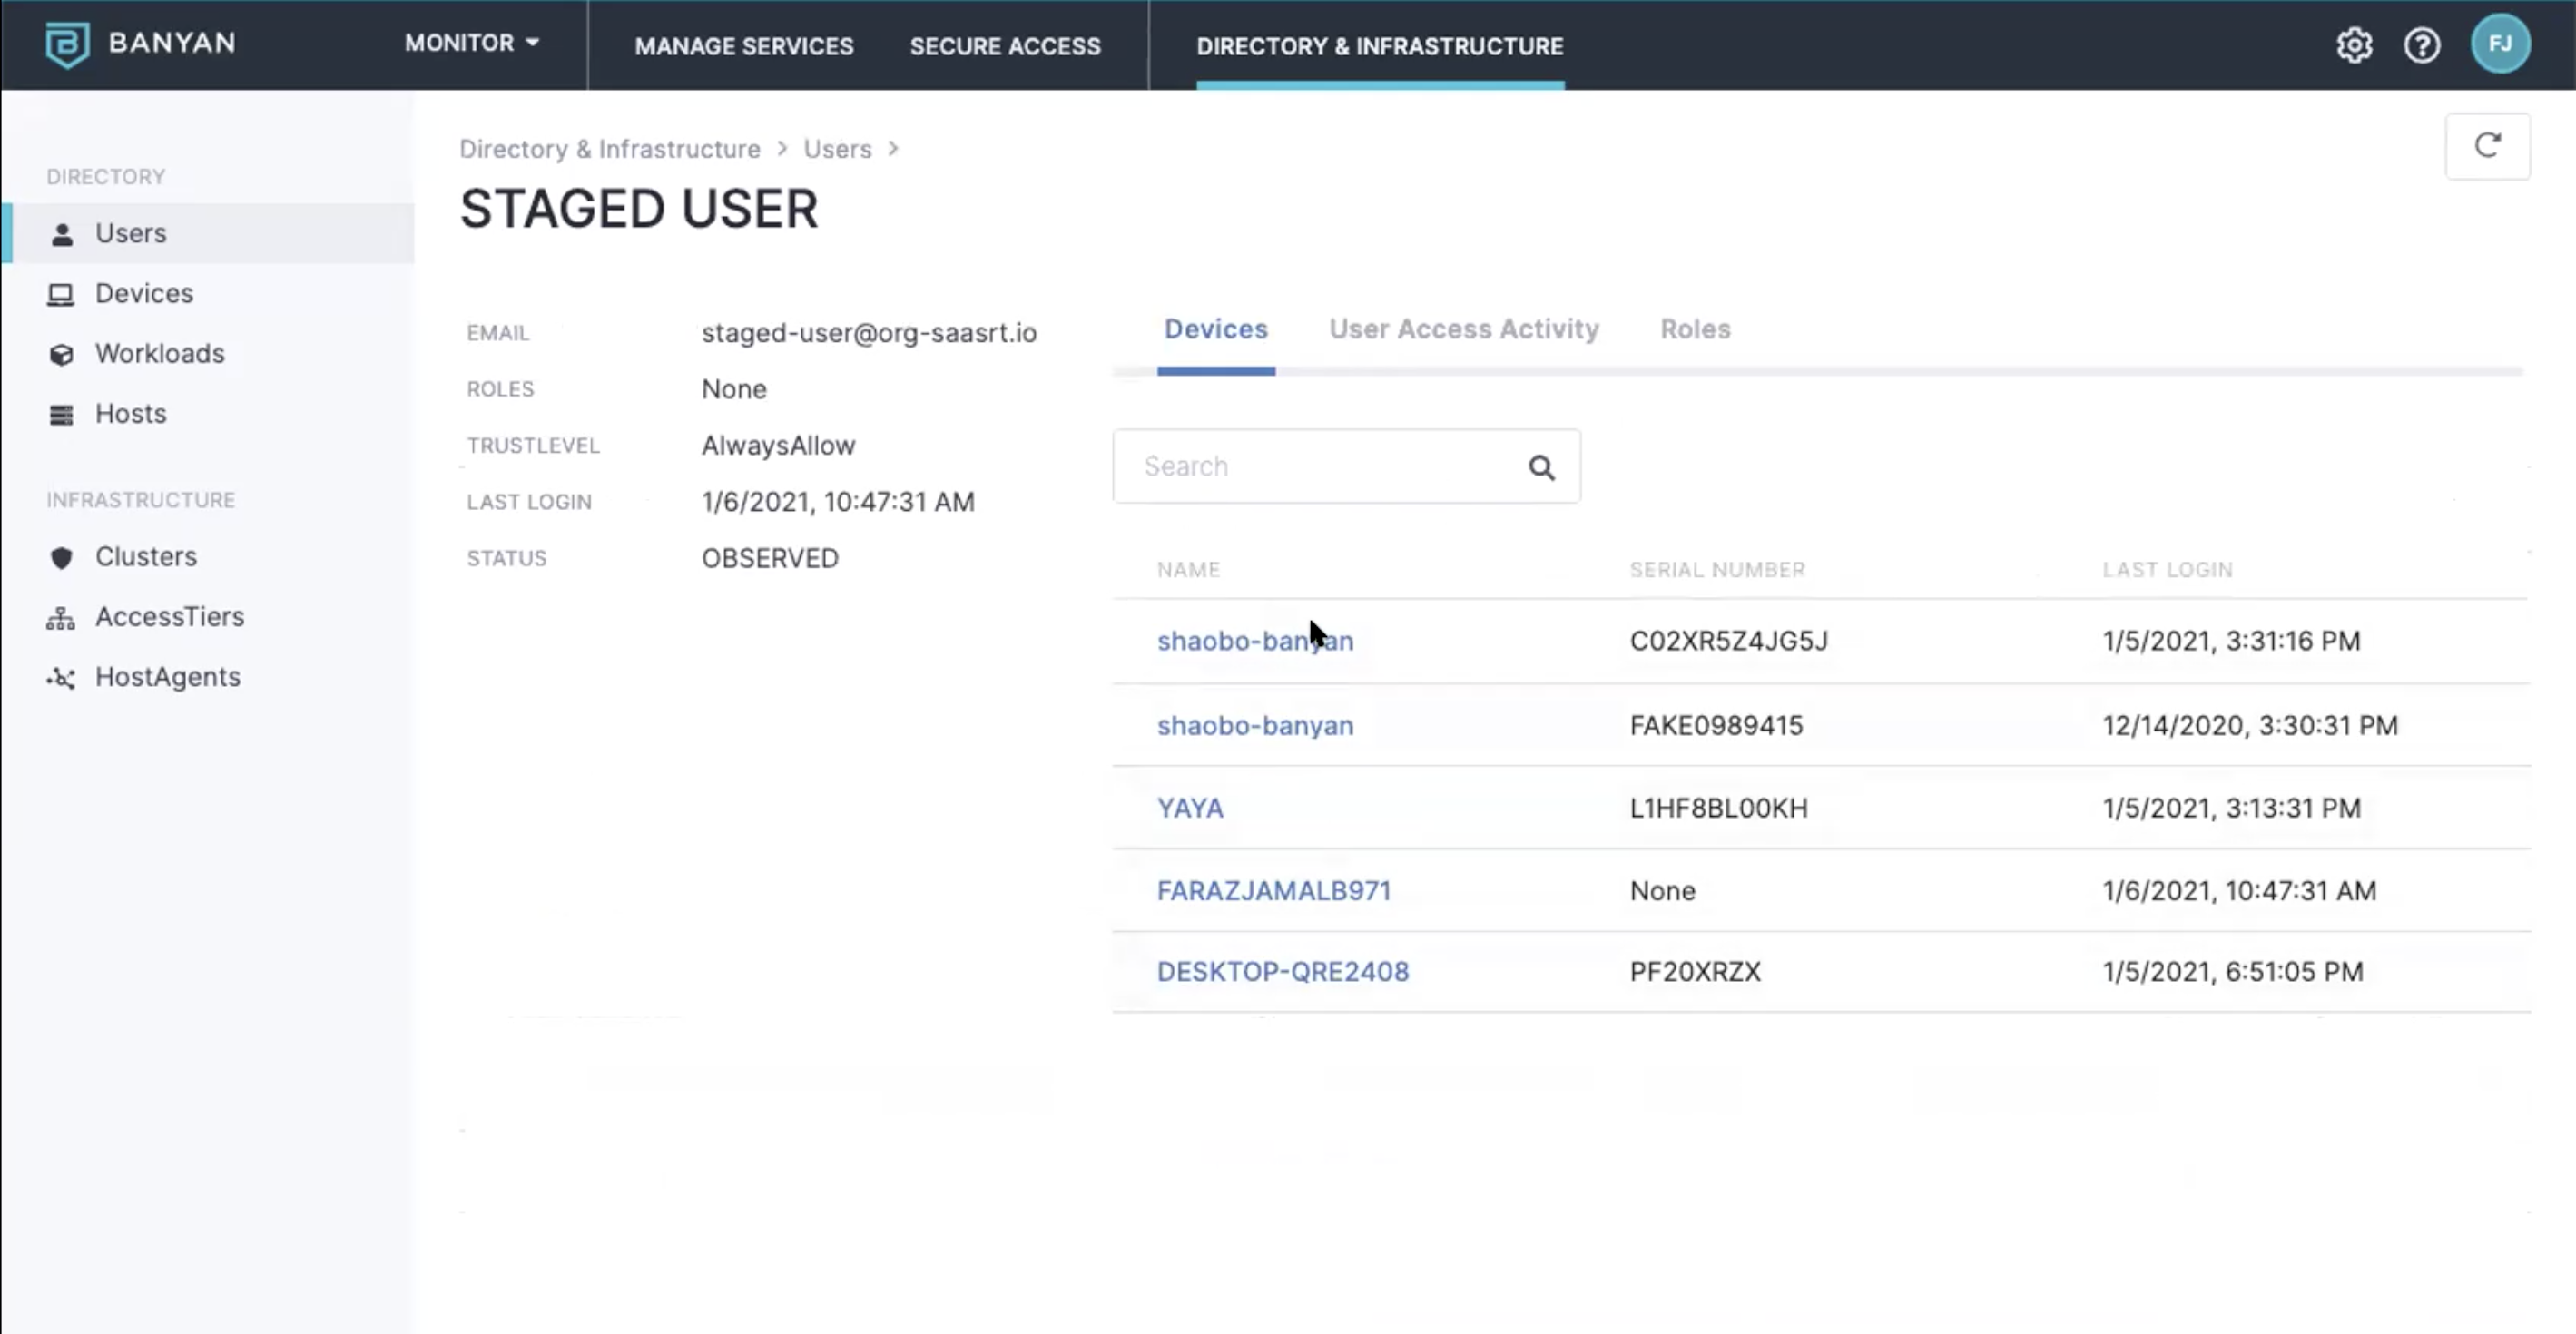Viewport: 2576px width, 1334px height.
Task: Open the Manage Services menu
Action: (x=743, y=46)
